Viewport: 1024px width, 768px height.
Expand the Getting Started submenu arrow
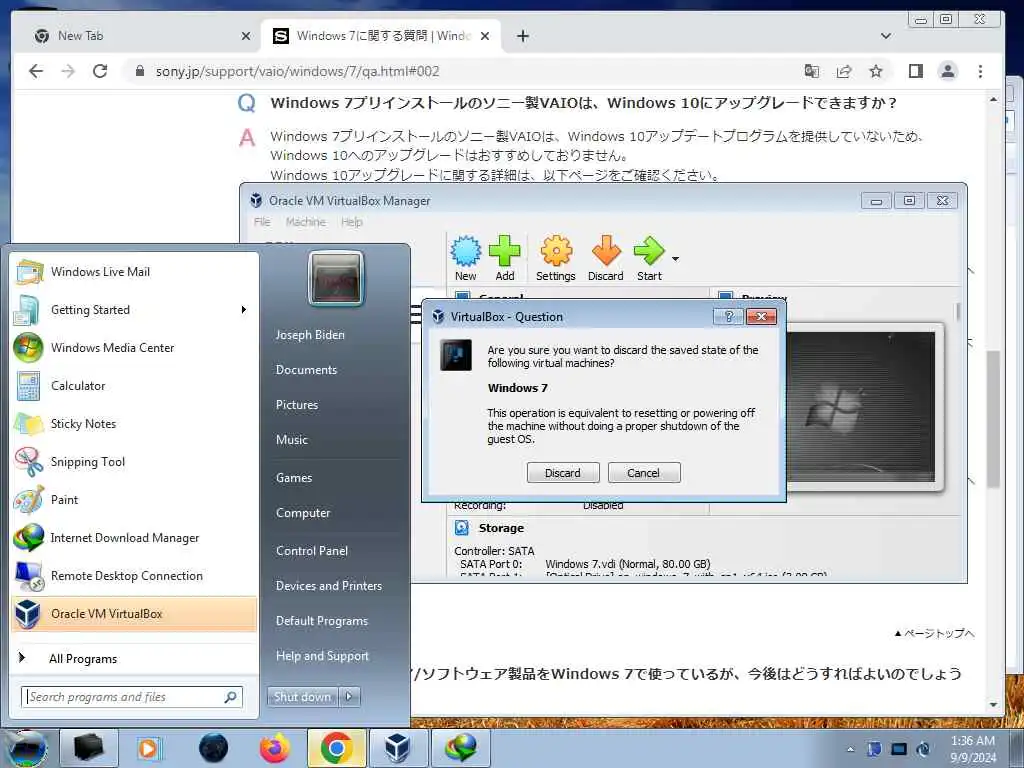point(244,310)
